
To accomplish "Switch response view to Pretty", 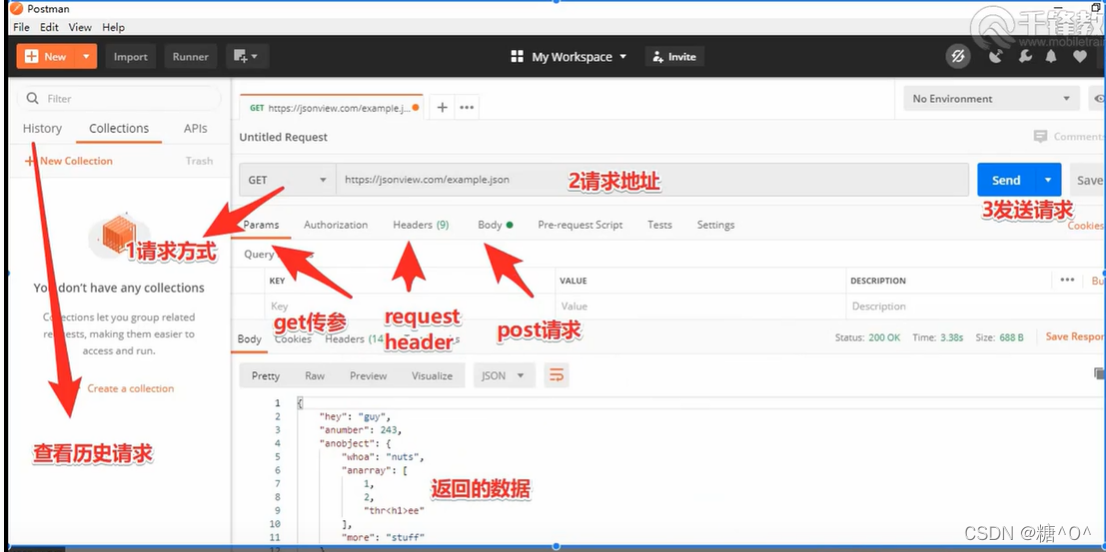I will [x=266, y=376].
